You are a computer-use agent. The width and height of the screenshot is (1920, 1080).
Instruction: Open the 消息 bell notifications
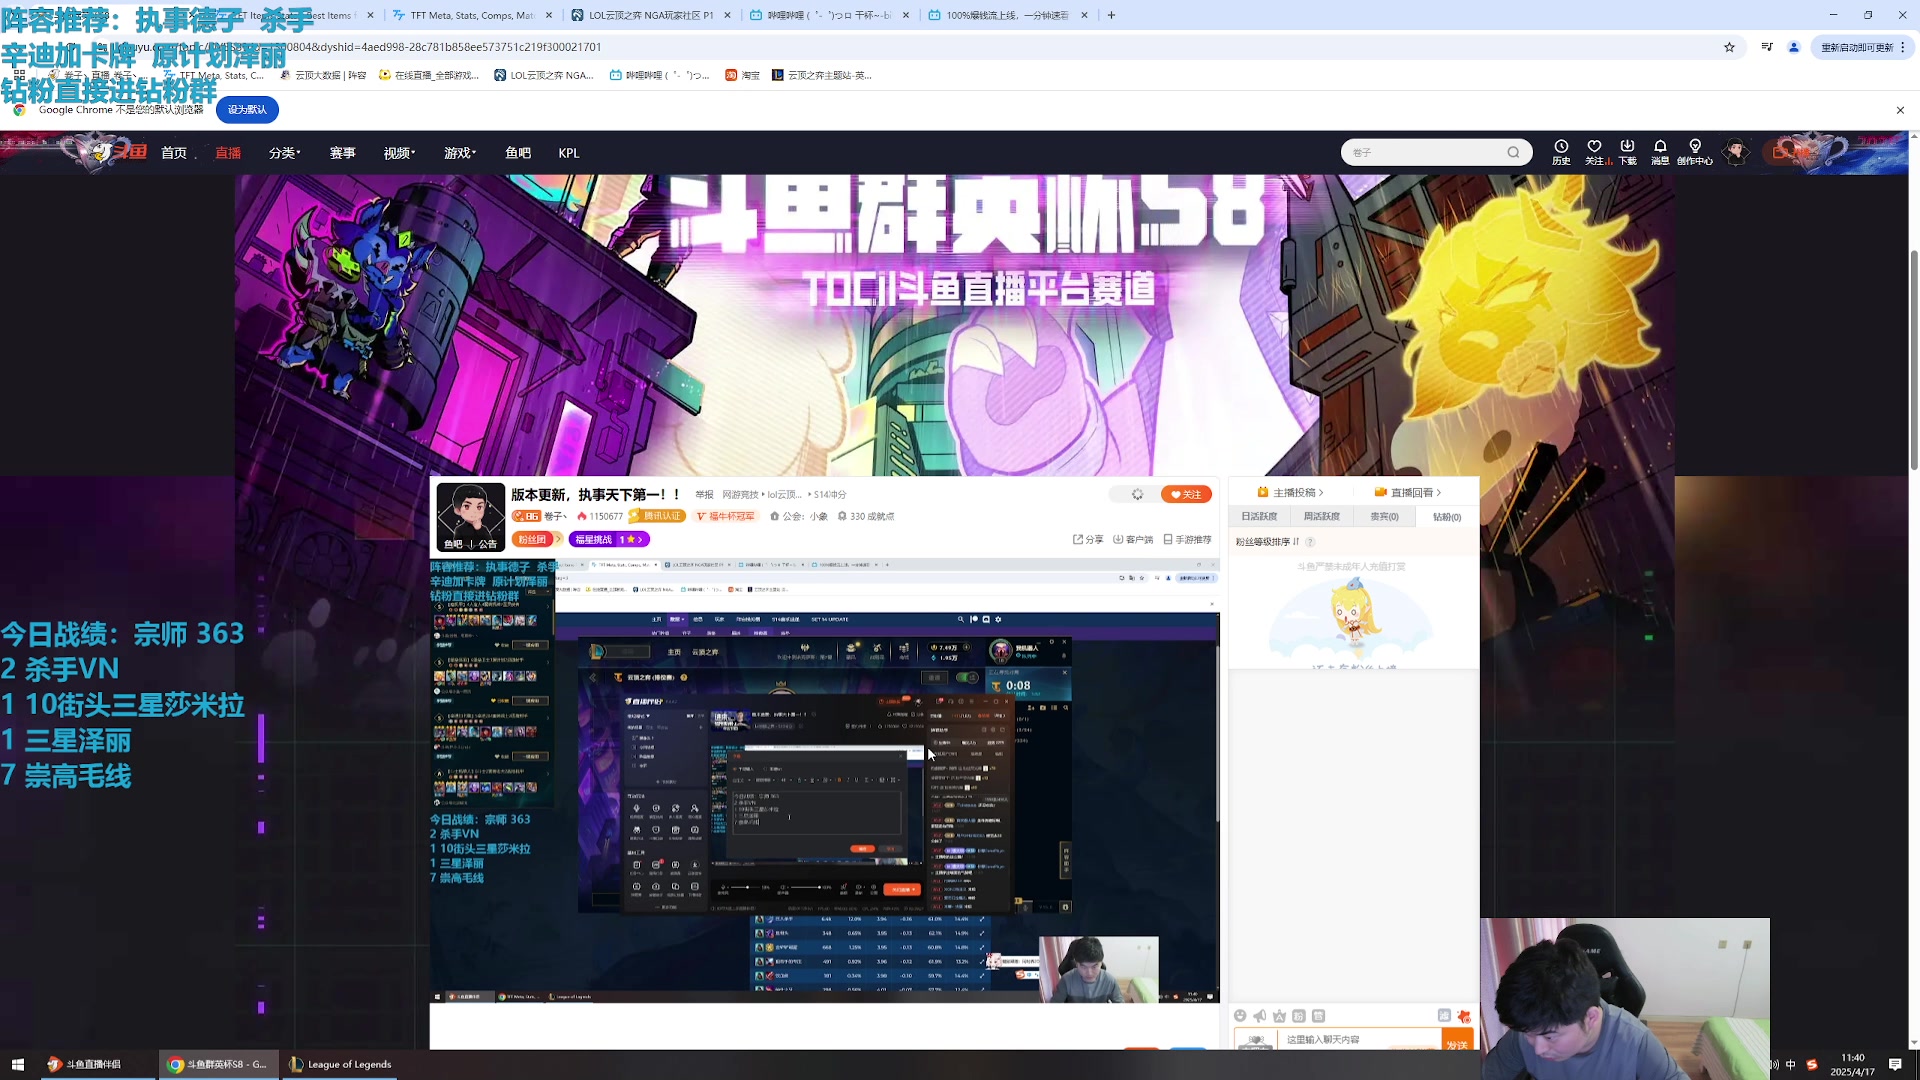click(1660, 152)
